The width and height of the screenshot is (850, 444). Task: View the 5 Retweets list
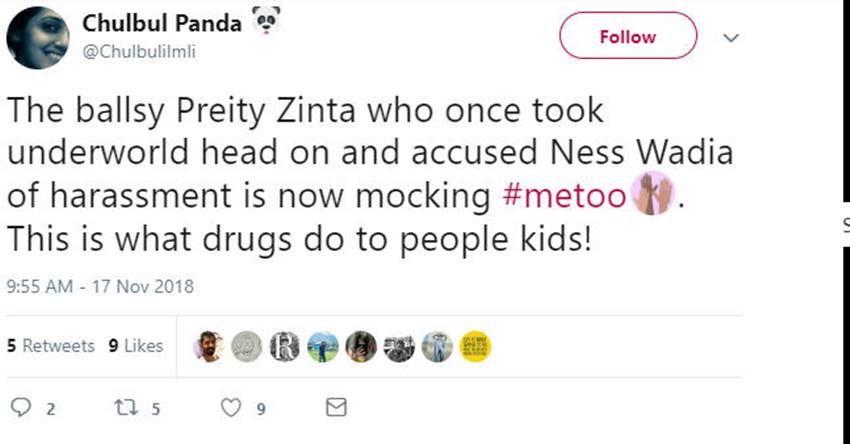pos(50,346)
